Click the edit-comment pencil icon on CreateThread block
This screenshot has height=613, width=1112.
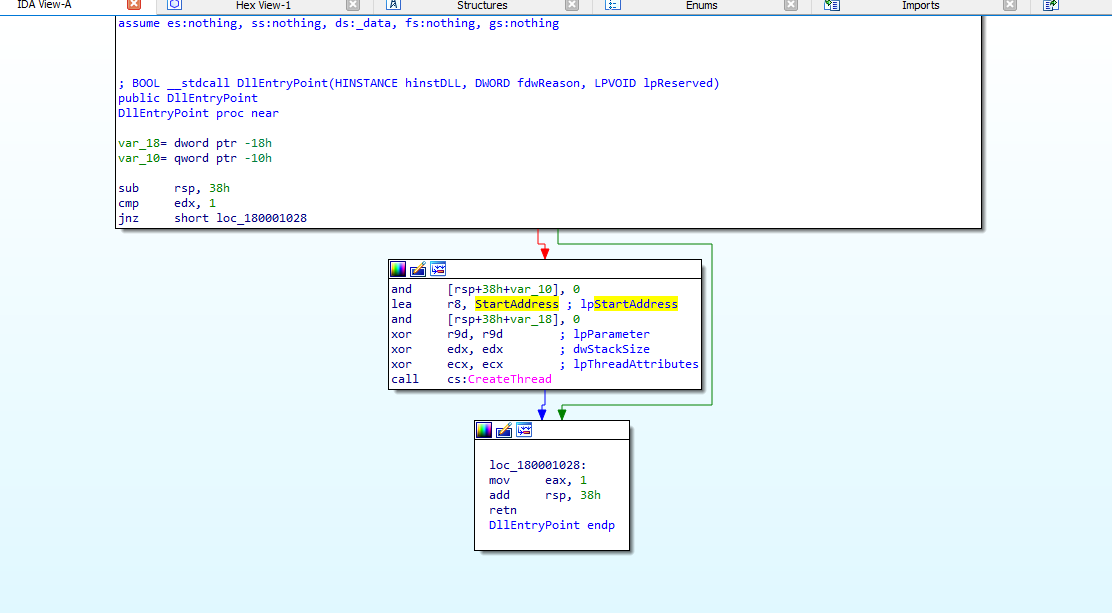point(418,269)
